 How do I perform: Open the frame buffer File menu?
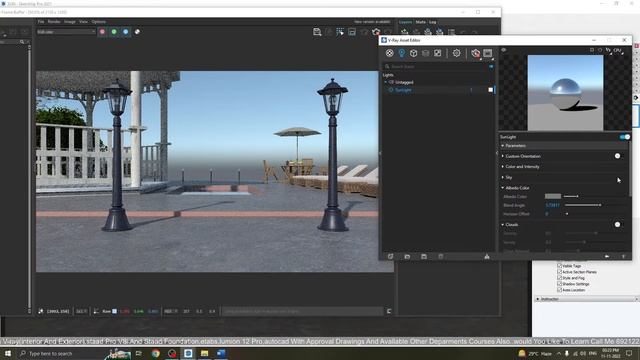tap(41, 22)
